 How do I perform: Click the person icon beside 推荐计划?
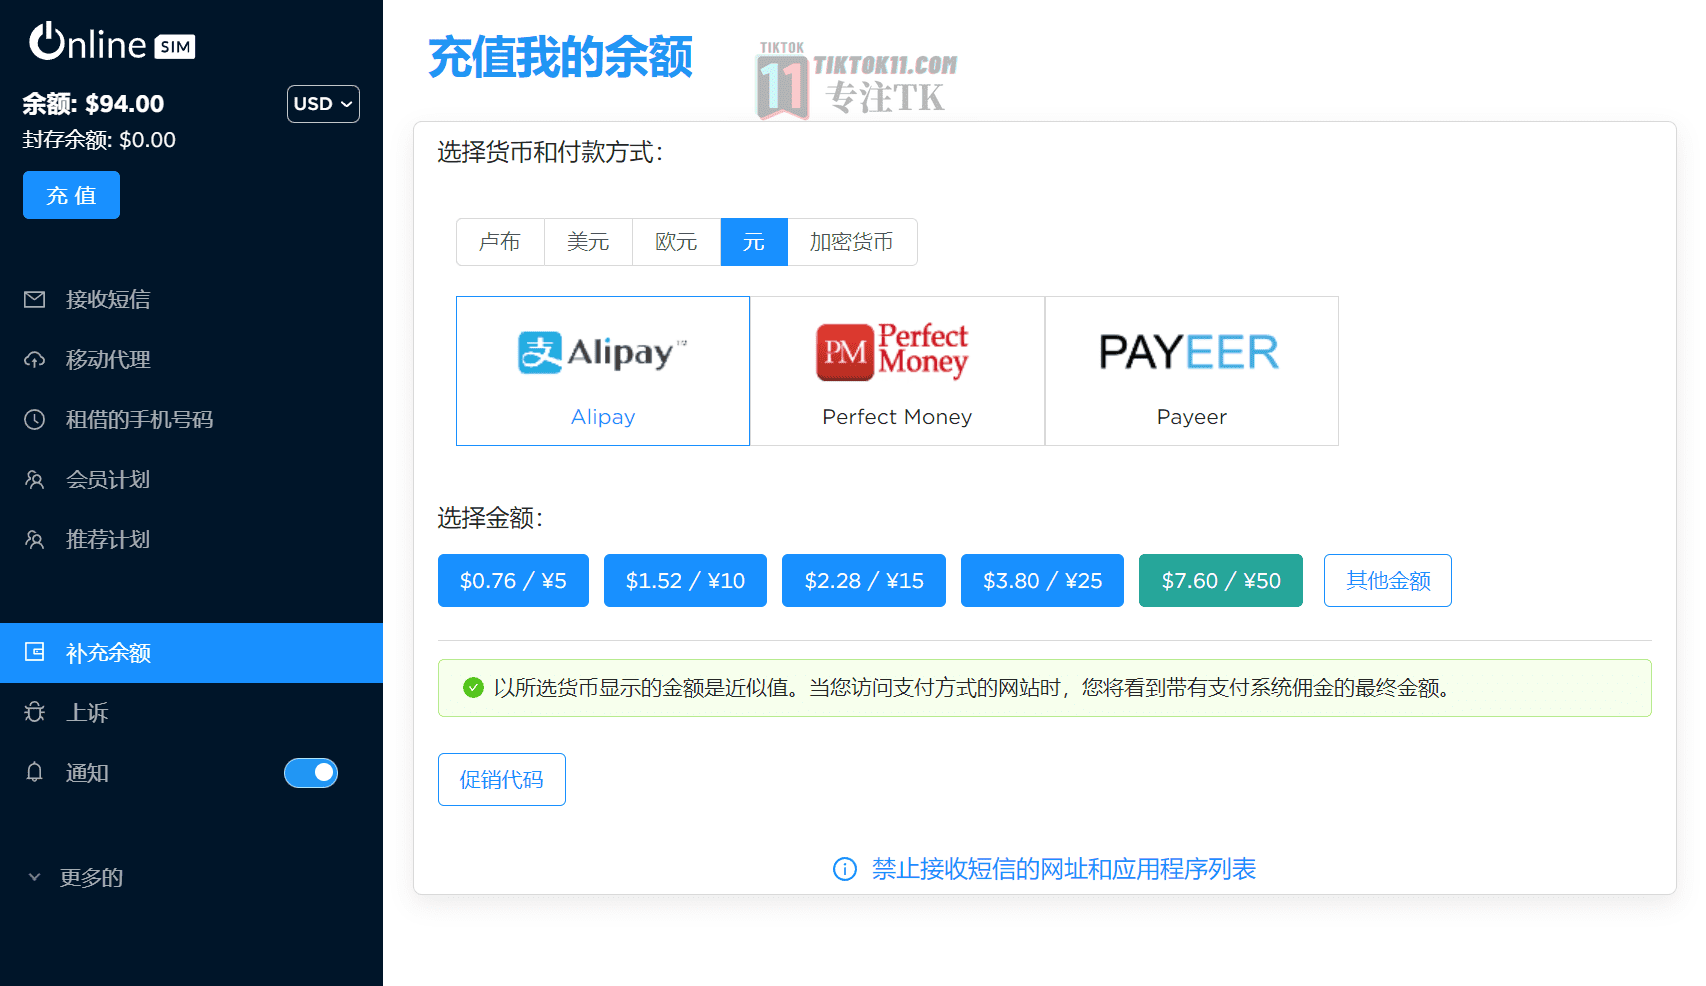tap(35, 539)
